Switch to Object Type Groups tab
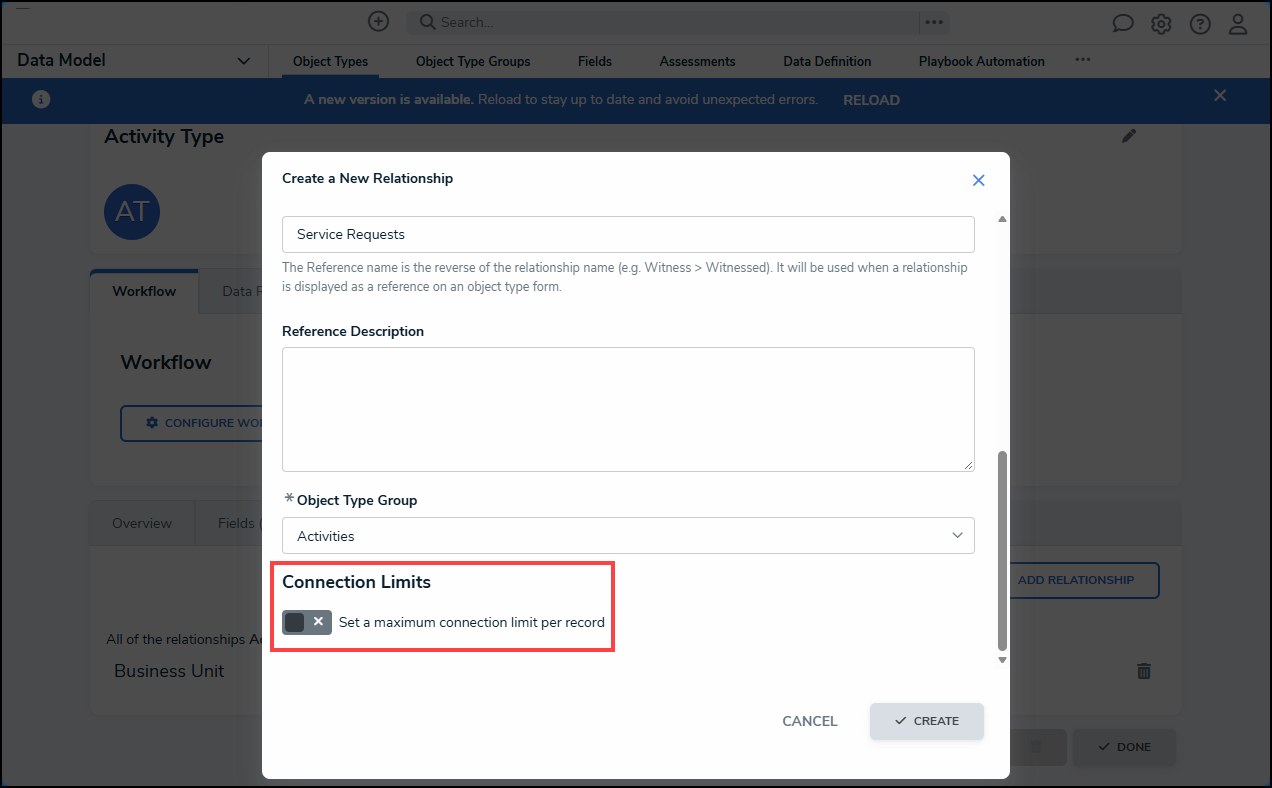This screenshot has width=1272, height=788. [473, 61]
